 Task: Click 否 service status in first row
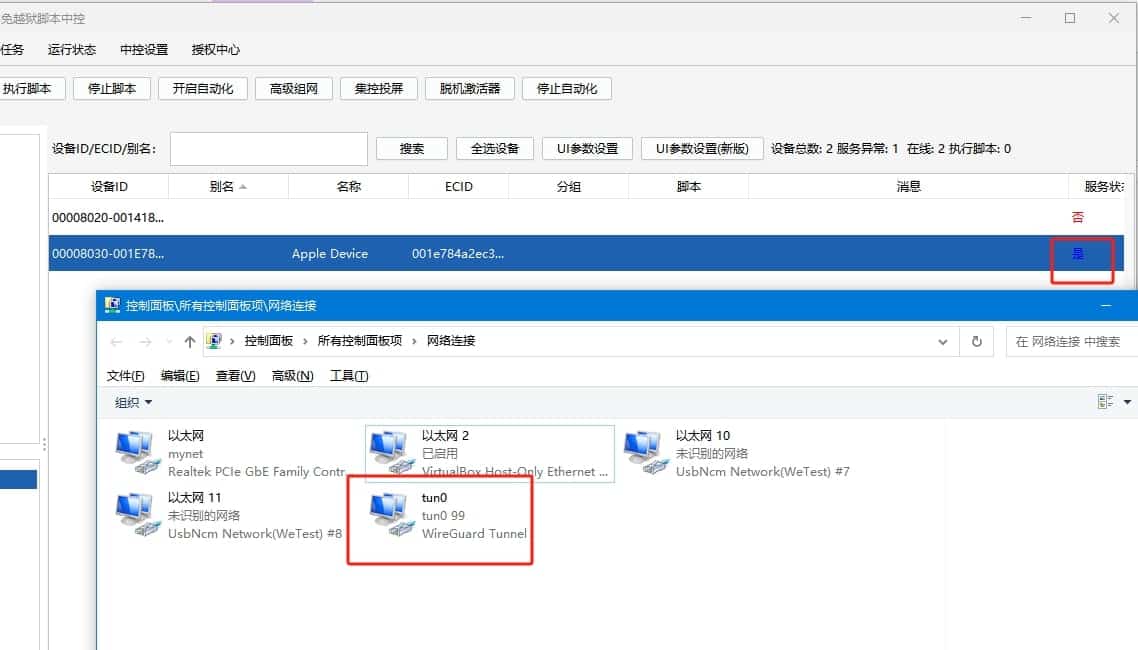click(x=1078, y=217)
